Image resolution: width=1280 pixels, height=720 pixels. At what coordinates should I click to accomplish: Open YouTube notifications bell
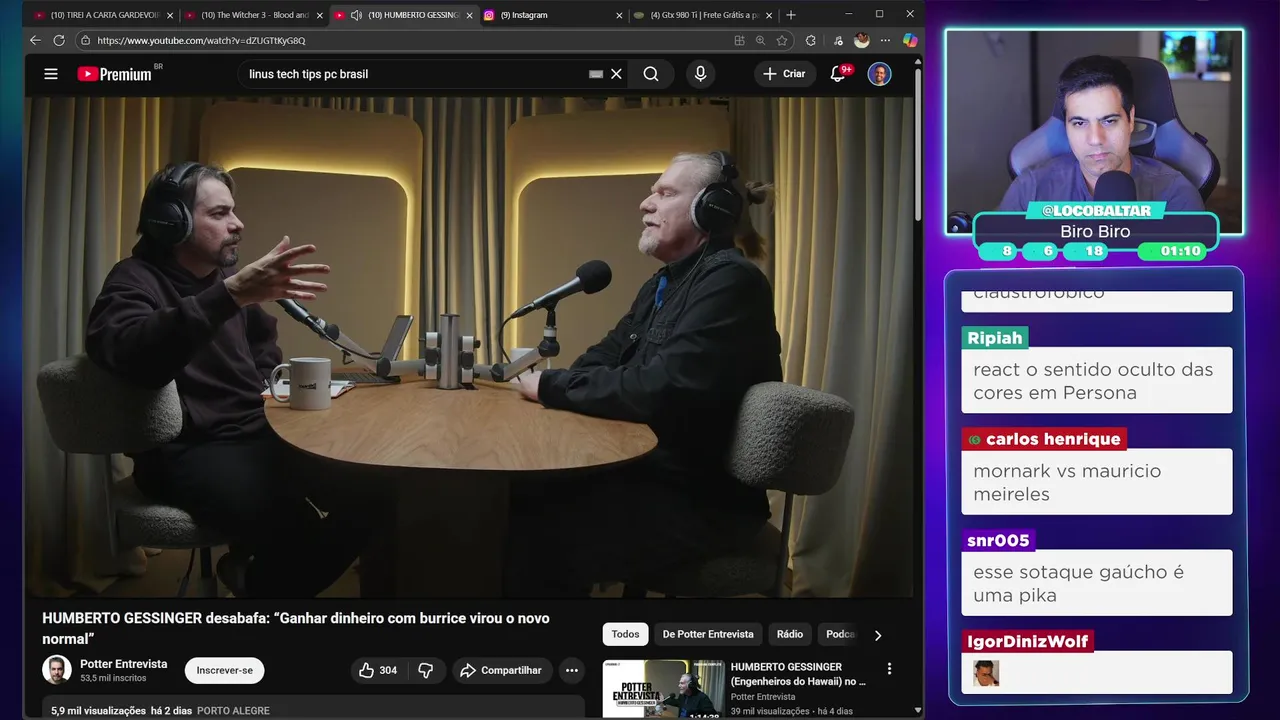pyautogui.click(x=838, y=74)
